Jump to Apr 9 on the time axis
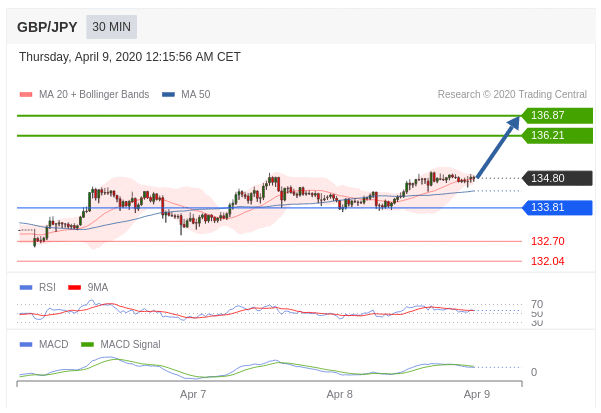The height and width of the screenshot is (413, 601). [476, 394]
